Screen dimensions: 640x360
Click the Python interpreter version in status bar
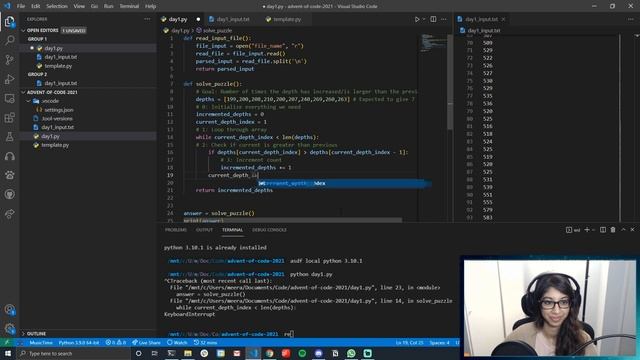click(x=79, y=342)
